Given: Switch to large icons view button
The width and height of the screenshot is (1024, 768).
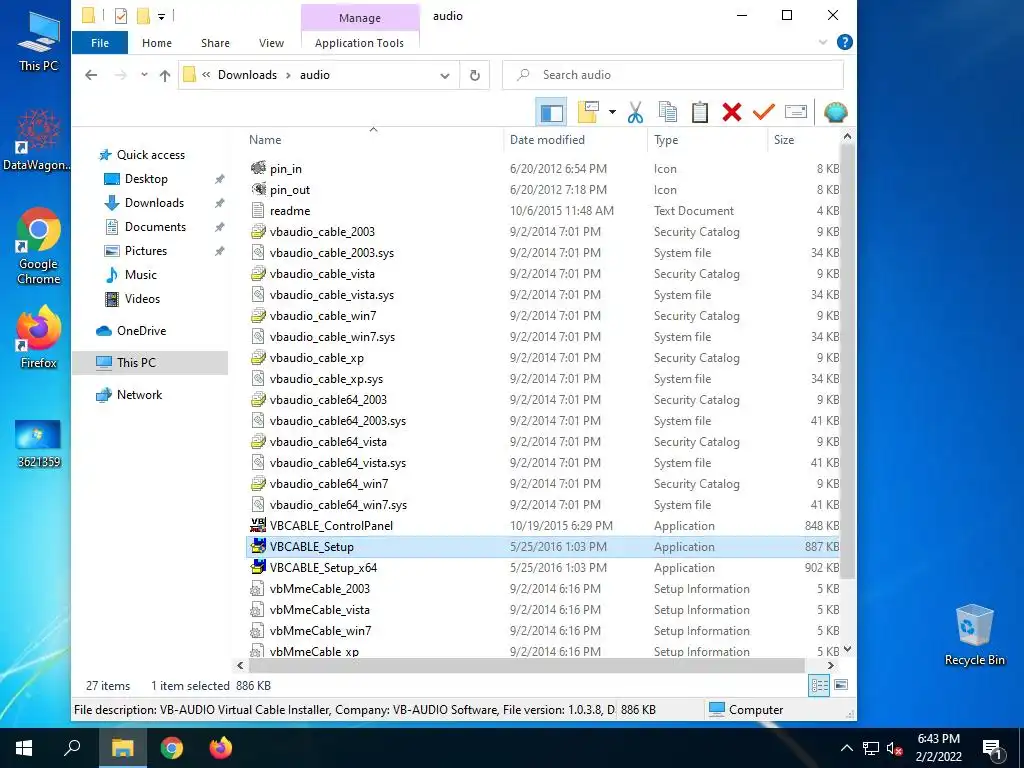Looking at the screenshot, I should pos(841,685).
